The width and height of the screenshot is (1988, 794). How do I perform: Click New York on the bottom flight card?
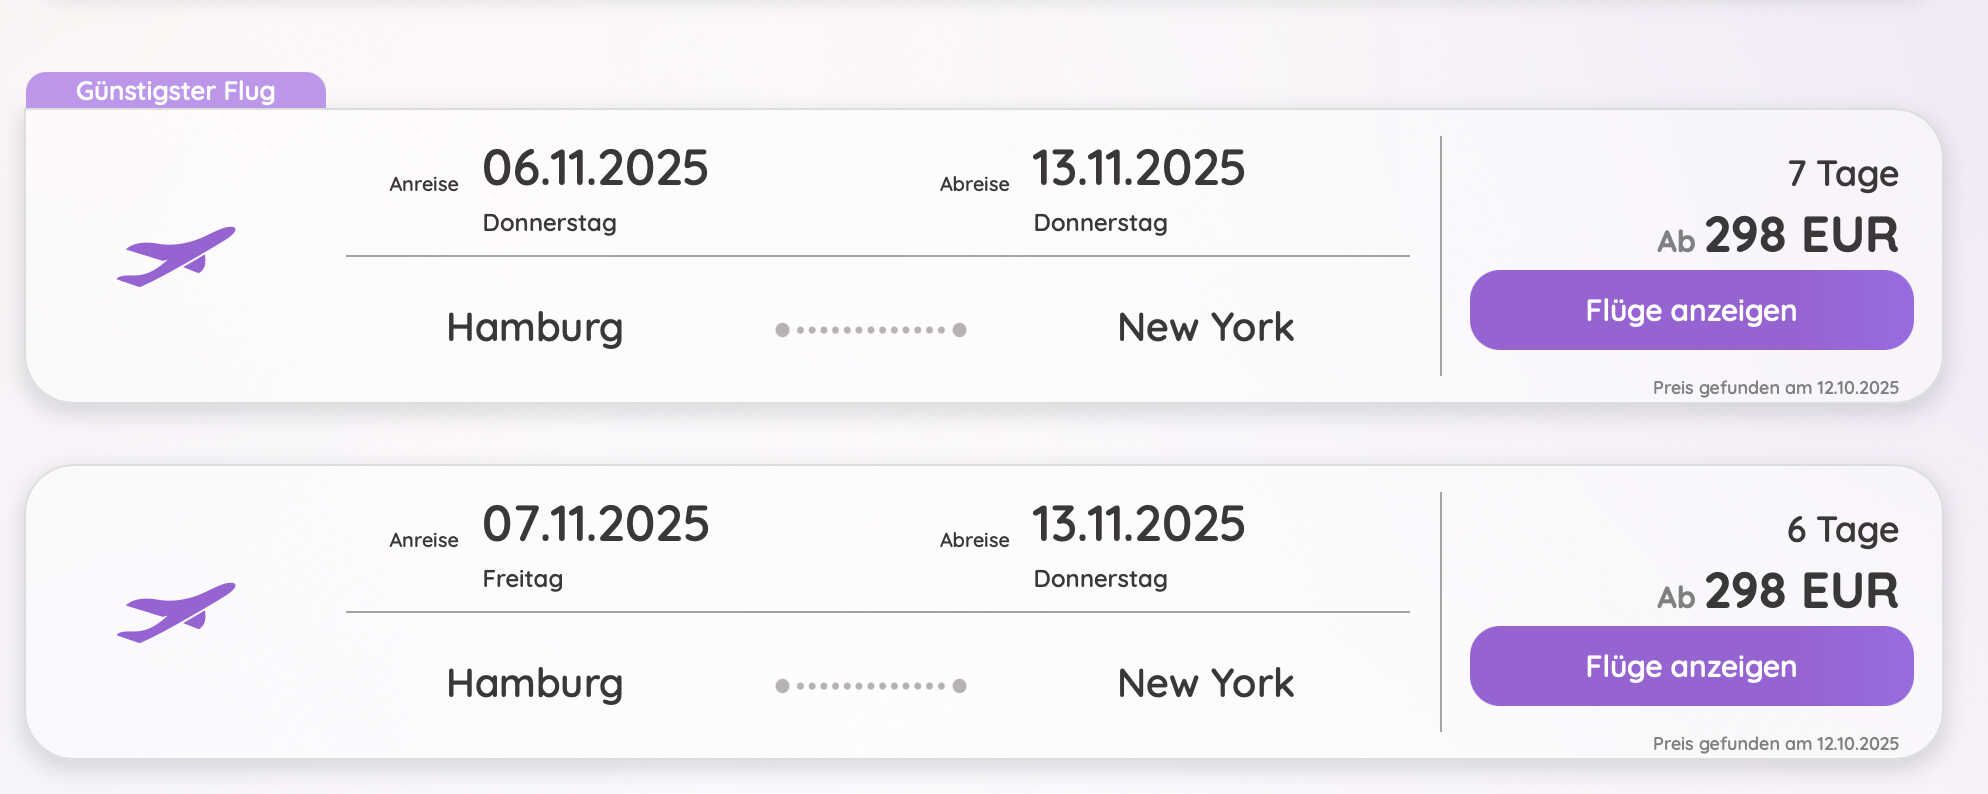coord(1206,682)
